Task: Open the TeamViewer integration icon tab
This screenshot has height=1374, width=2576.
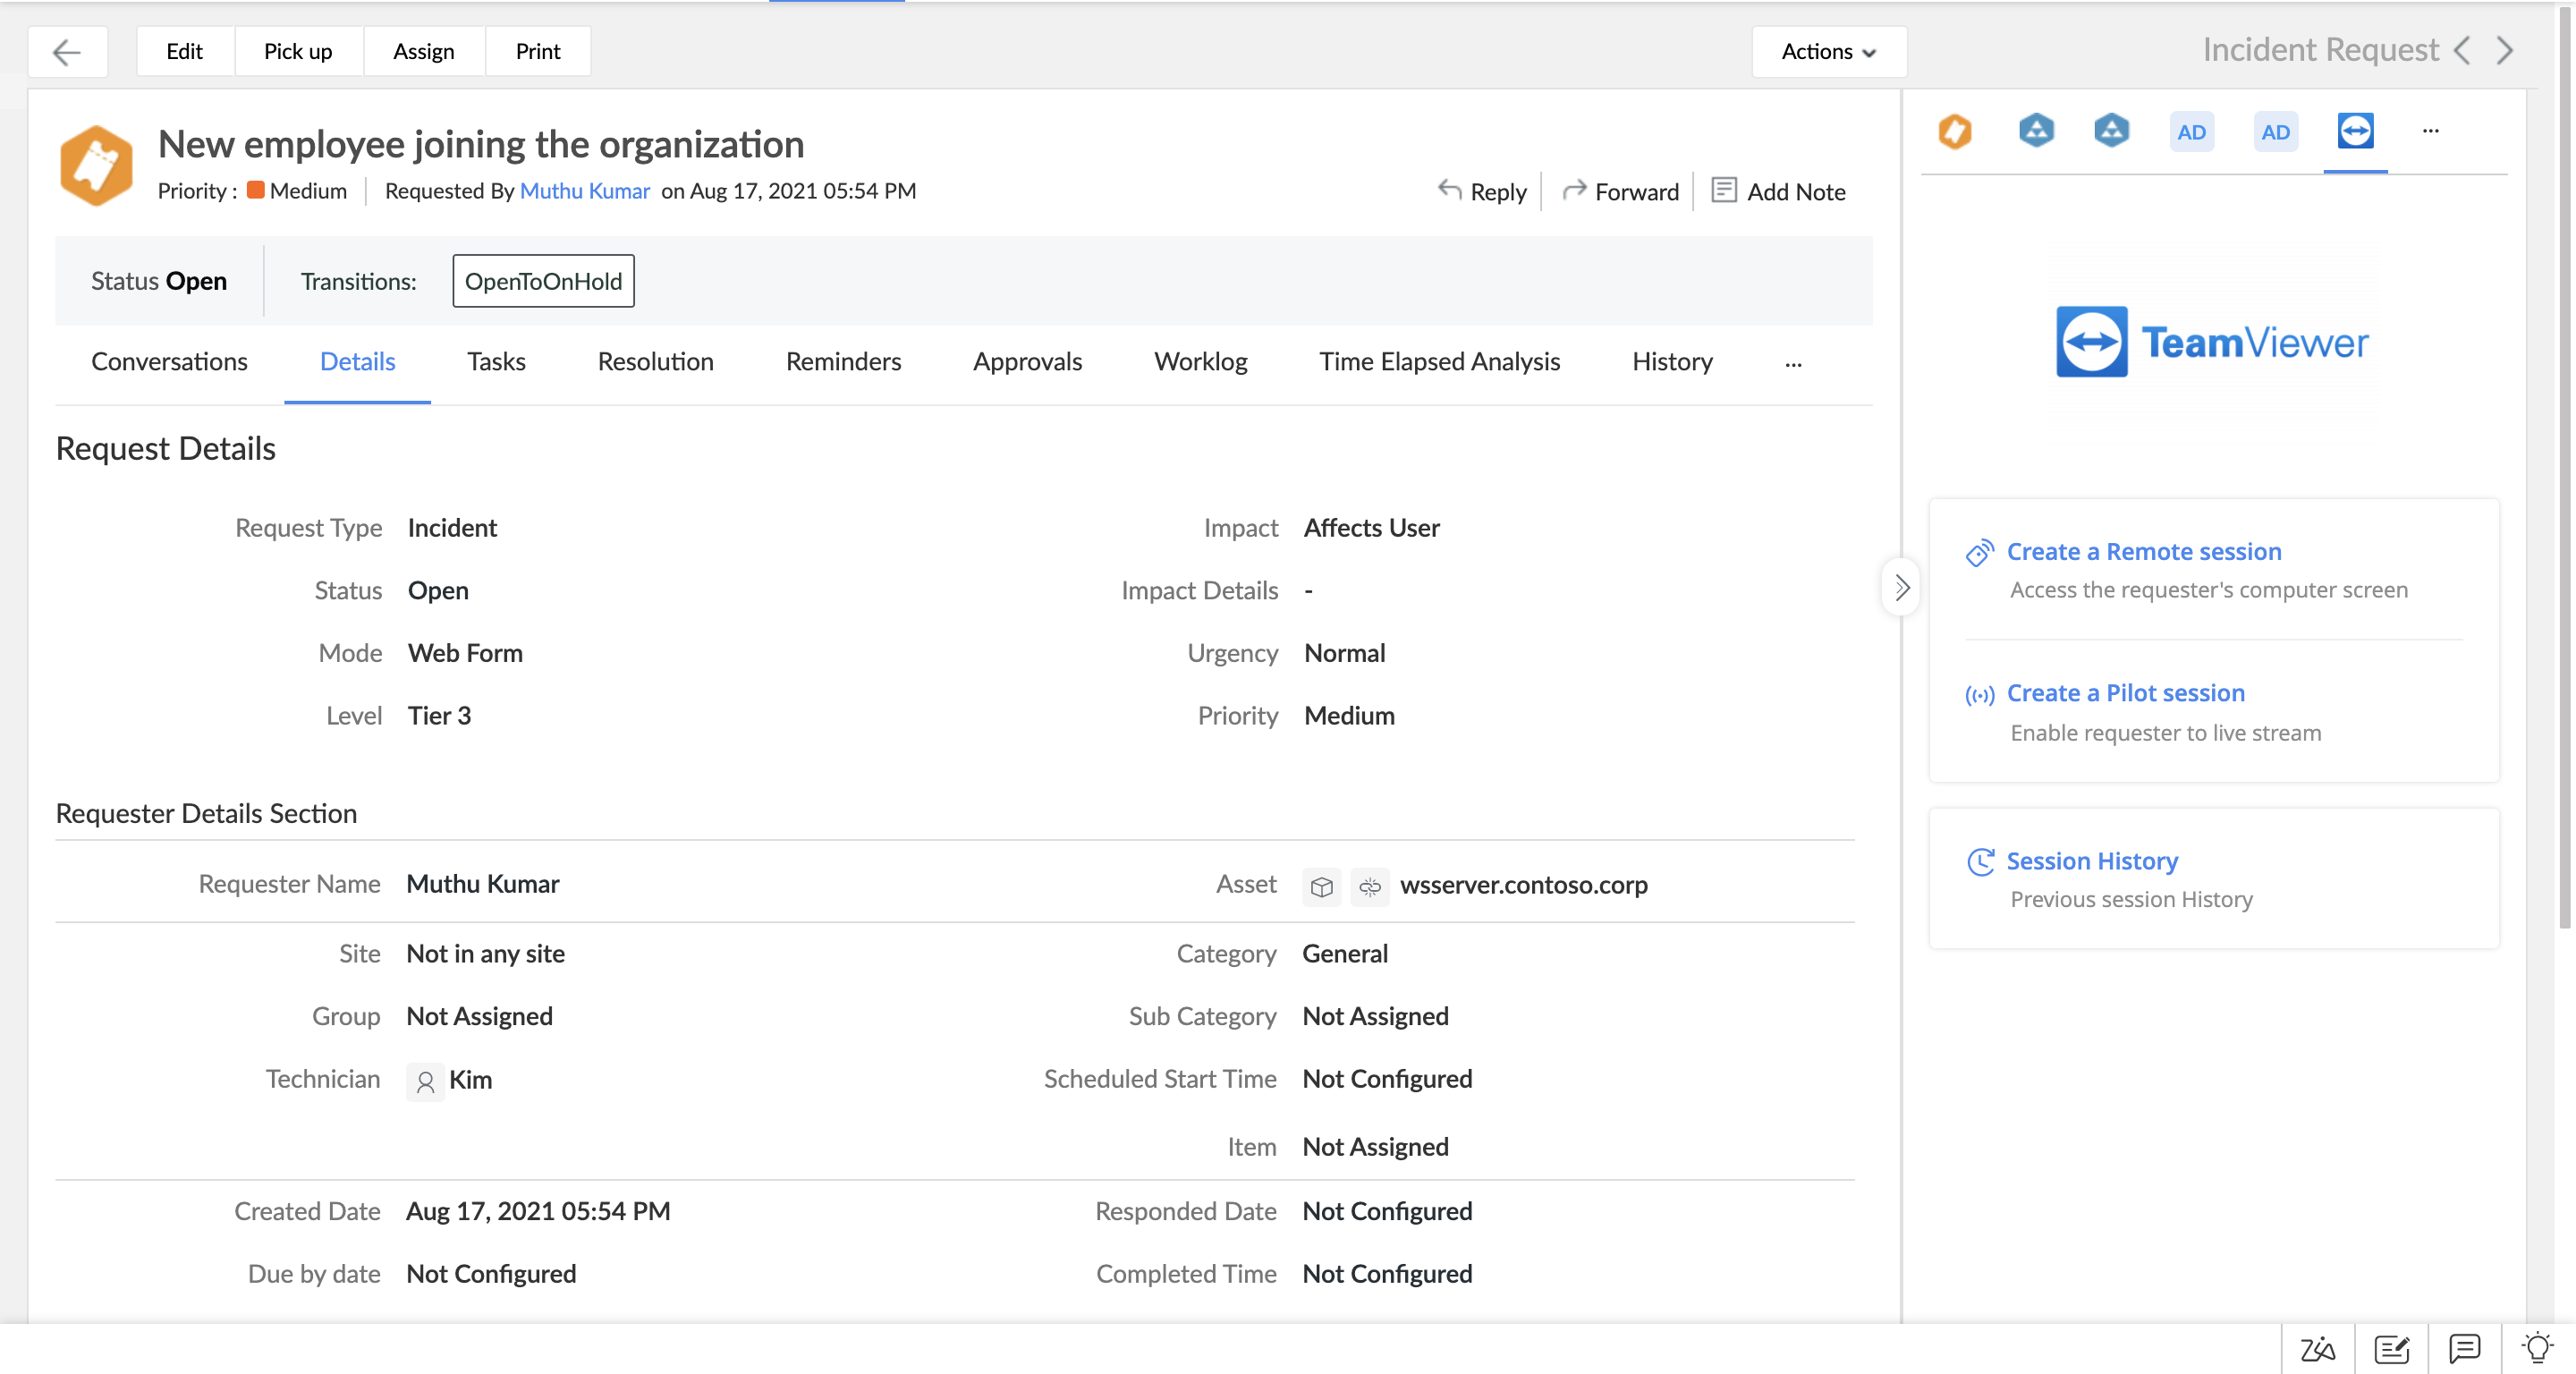Action: (2355, 131)
